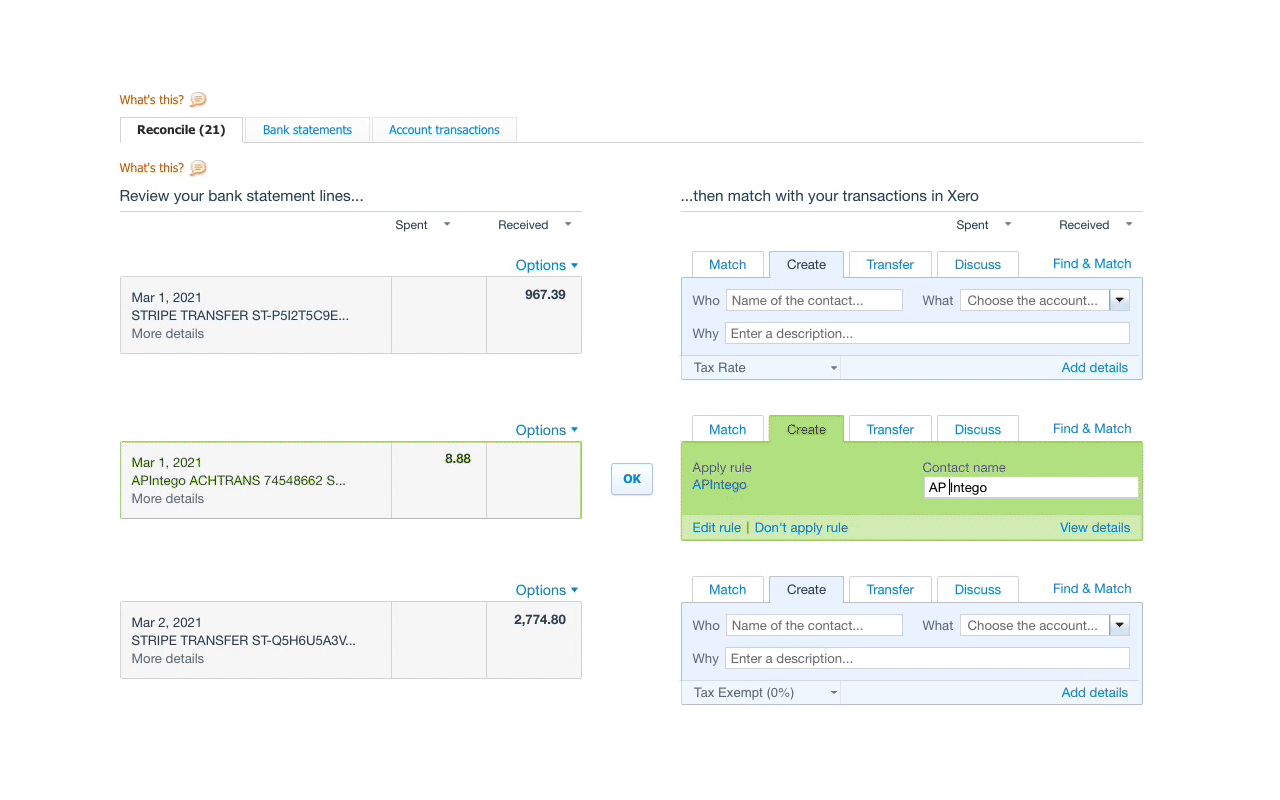This screenshot has height=800, width=1280.
Task: Click Find & Match for the 2,774.80 line
Action: click(1092, 589)
